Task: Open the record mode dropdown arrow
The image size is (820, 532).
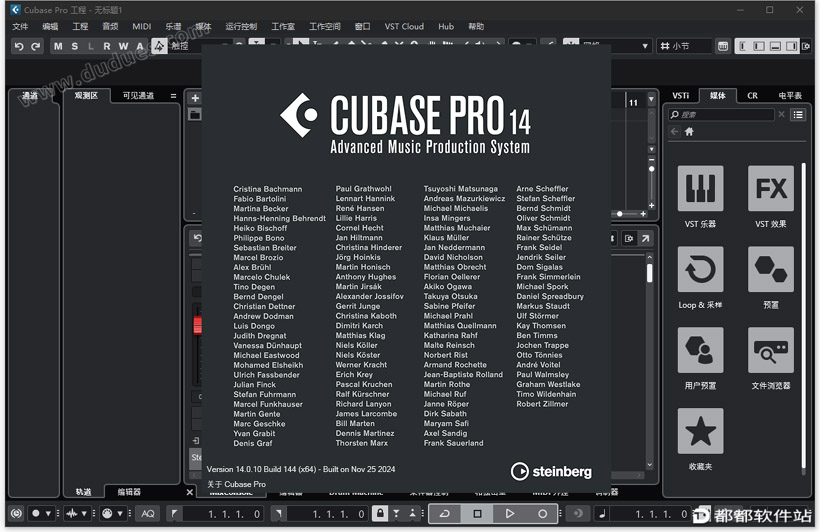Action: 48,514
